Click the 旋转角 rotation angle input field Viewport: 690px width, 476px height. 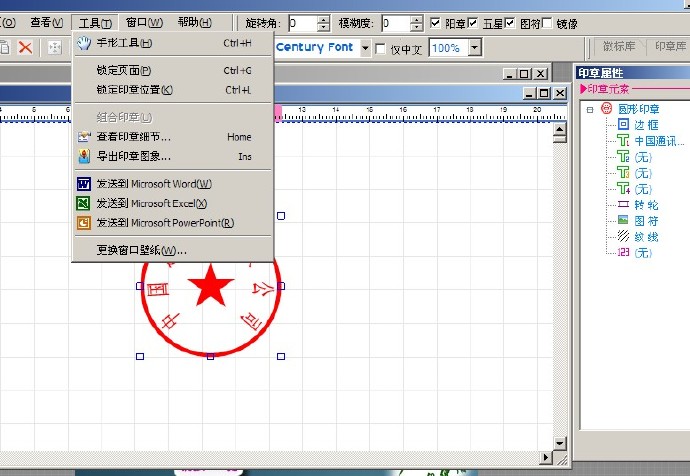pos(301,22)
